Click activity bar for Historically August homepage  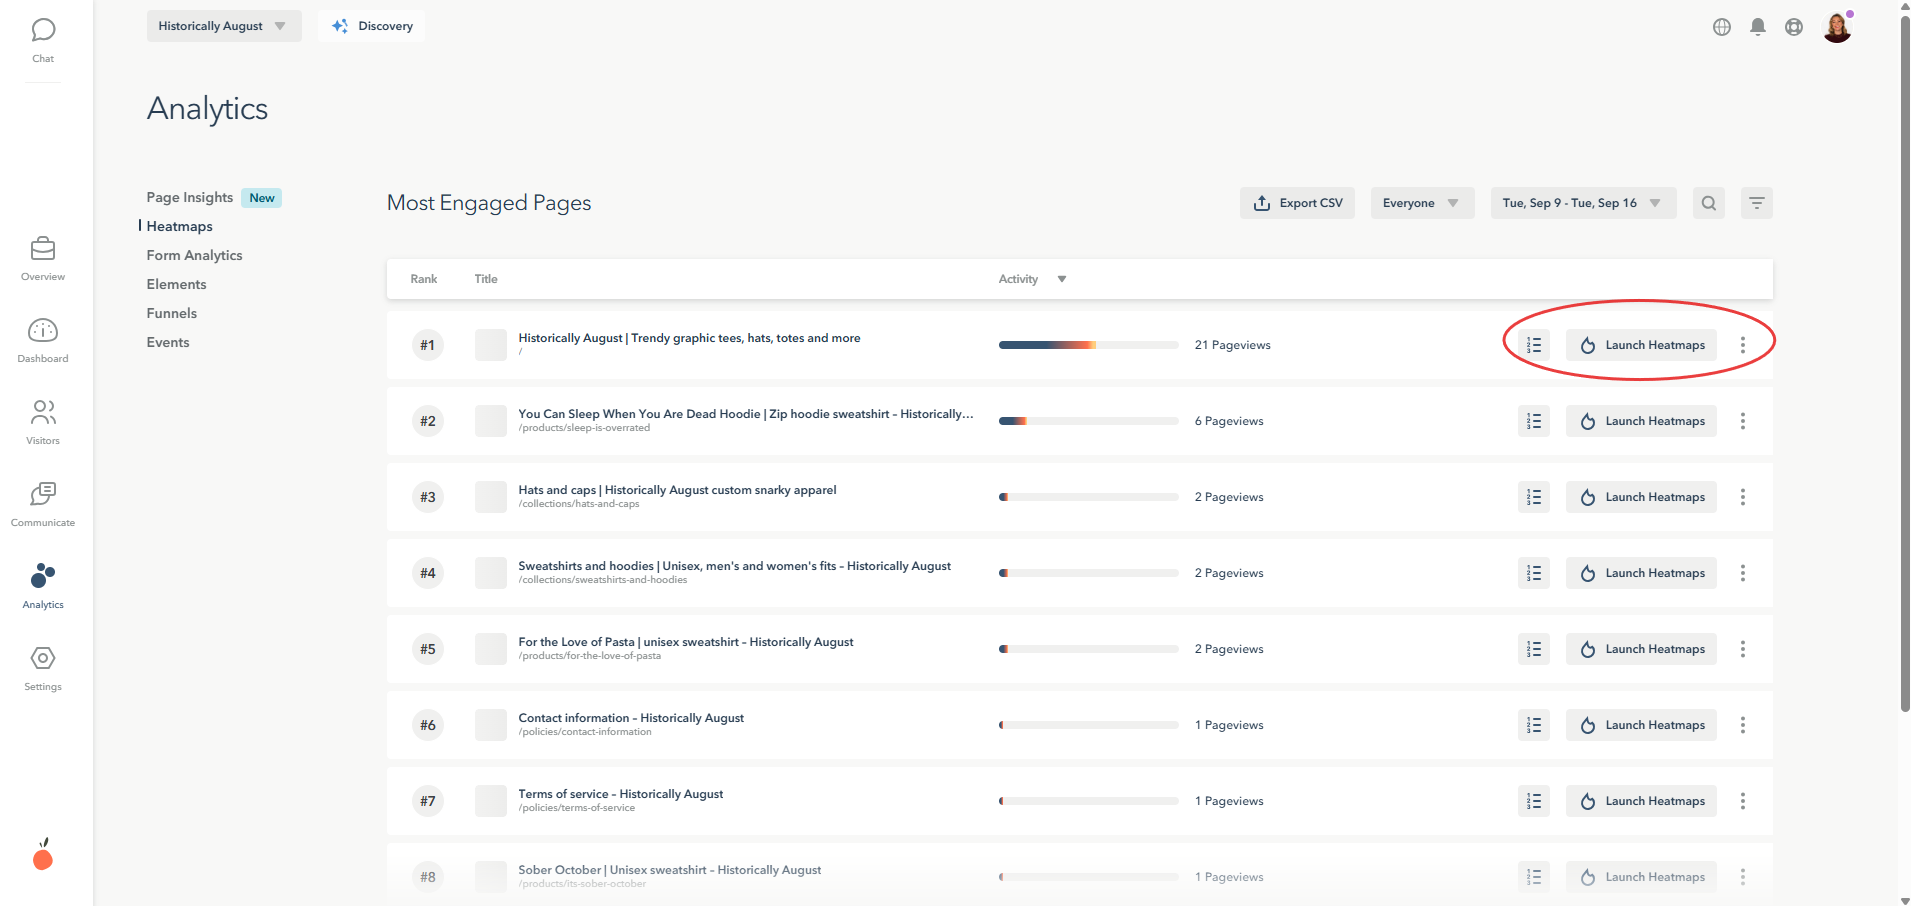[1088, 345]
